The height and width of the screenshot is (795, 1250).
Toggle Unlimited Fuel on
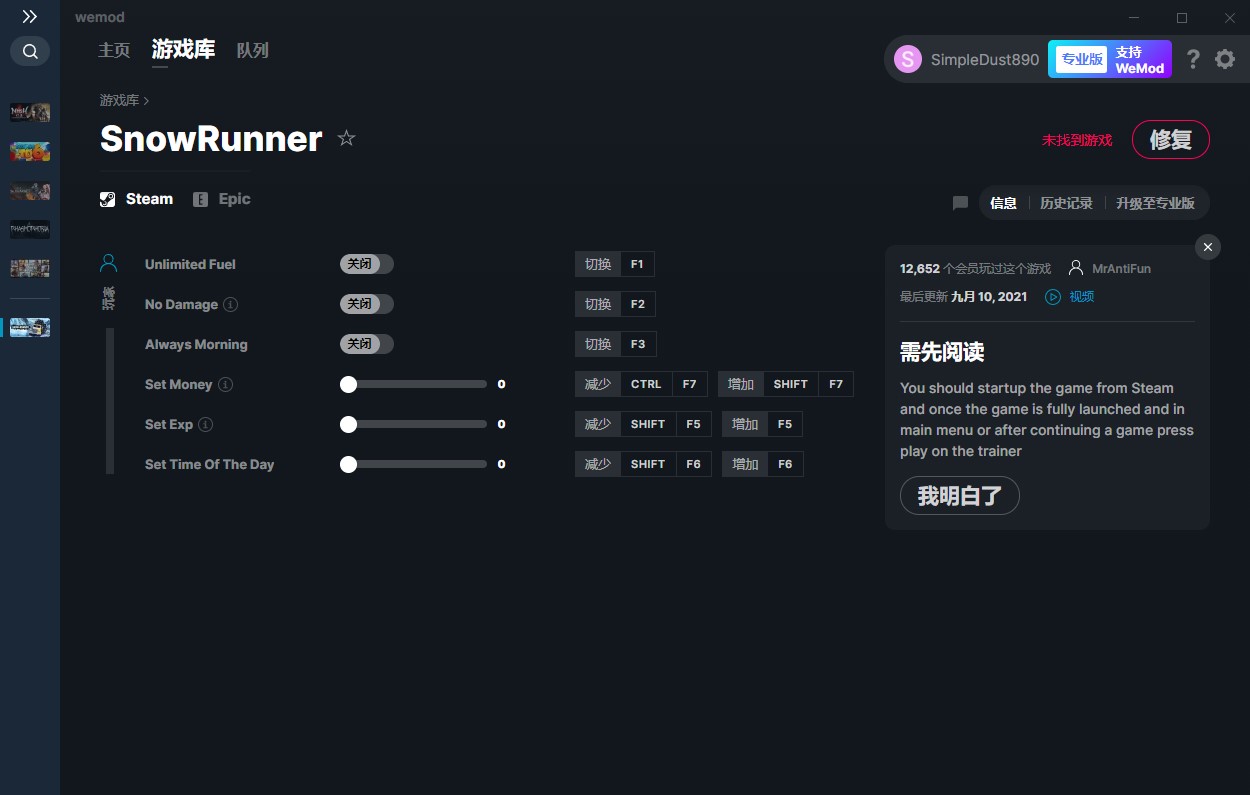pyautogui.click(x=367, y=264)
